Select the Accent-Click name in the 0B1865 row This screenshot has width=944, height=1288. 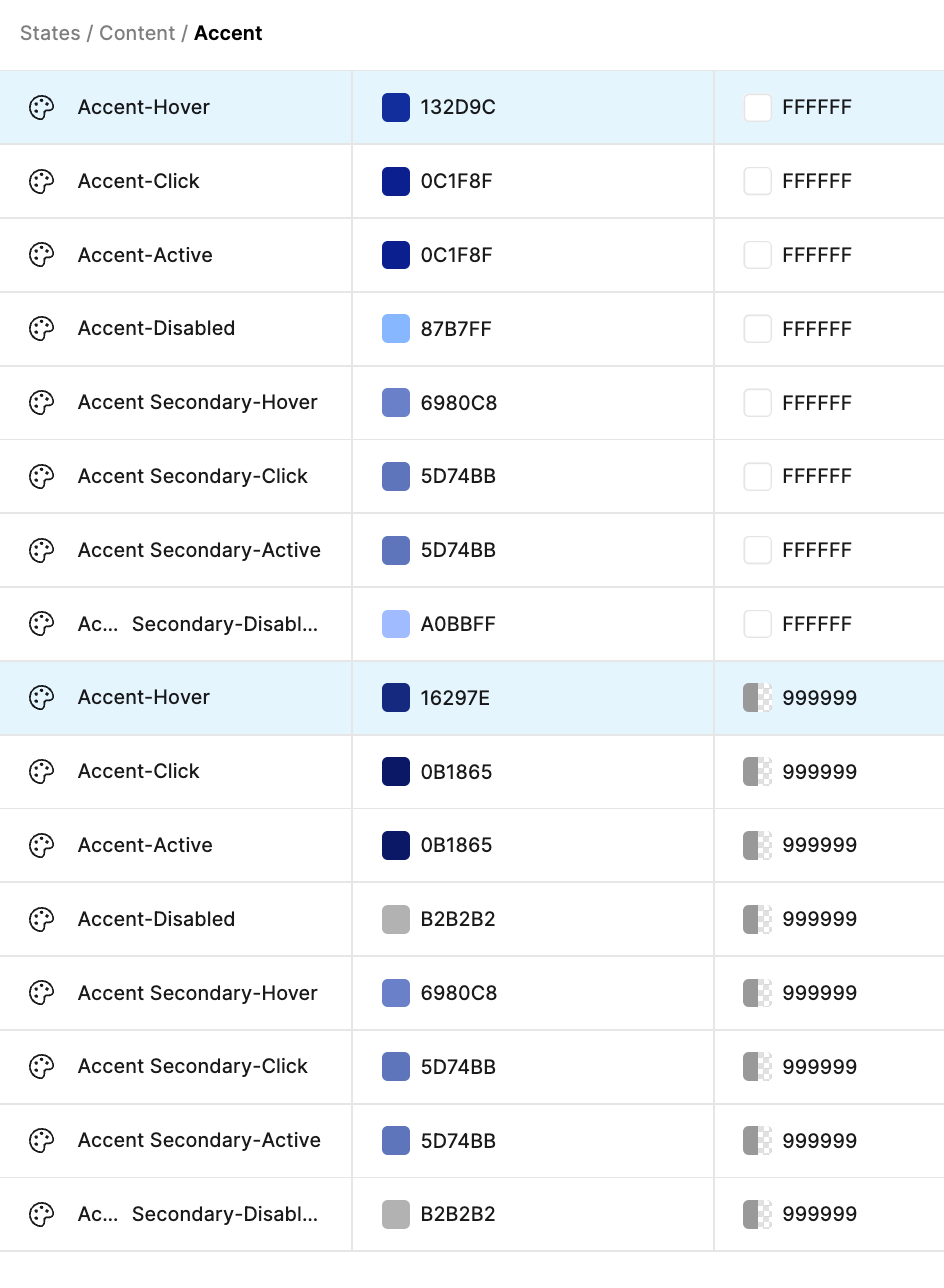tap(139, 771)
